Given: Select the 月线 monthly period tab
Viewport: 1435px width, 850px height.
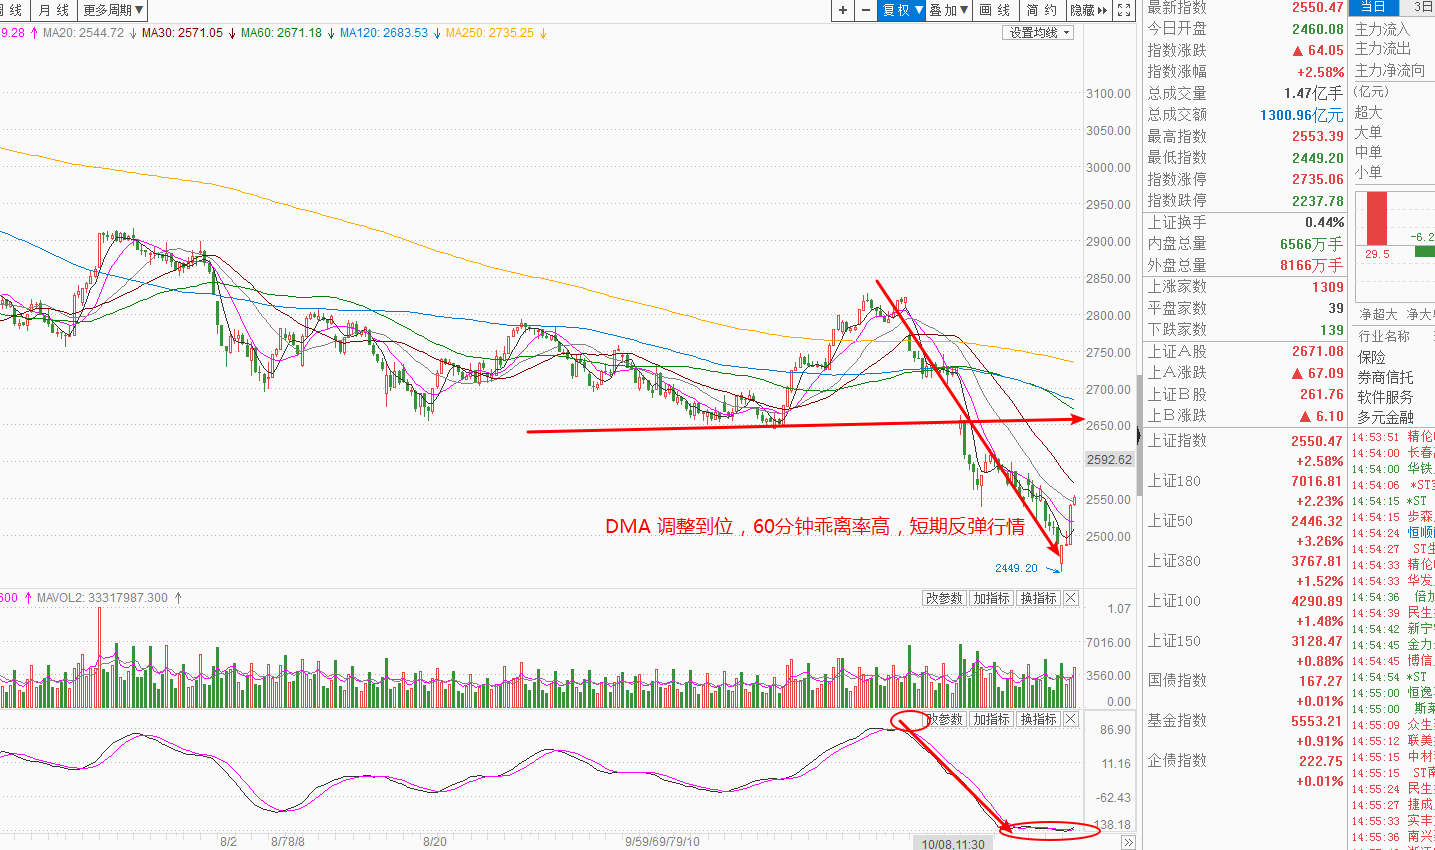Looking at the screenshot, I should click(54, 10).
